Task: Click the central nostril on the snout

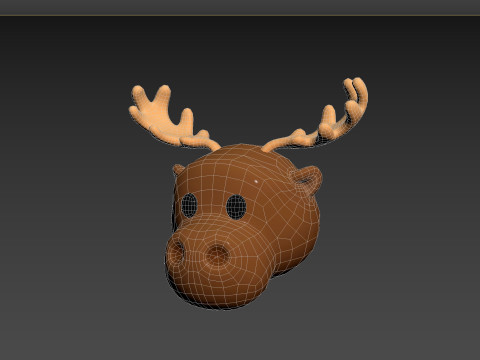Action: click(x=217, y=255)
